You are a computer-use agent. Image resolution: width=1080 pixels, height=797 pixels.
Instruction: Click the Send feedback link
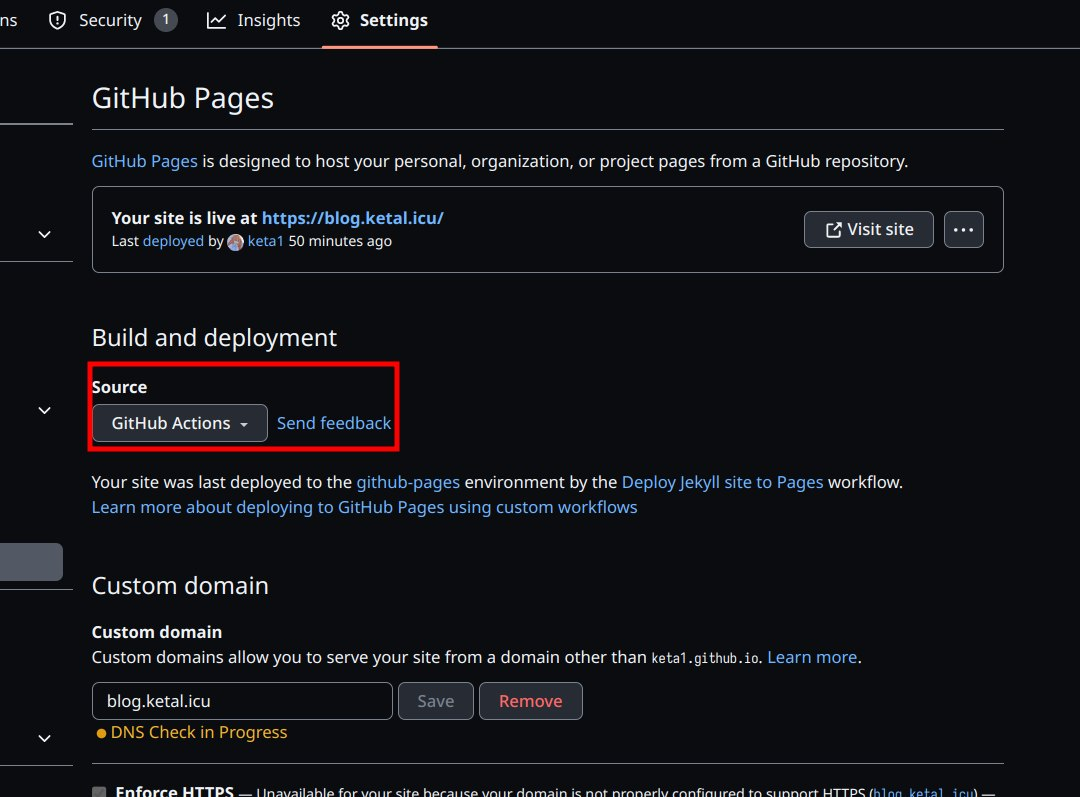[x=334, y=423]
